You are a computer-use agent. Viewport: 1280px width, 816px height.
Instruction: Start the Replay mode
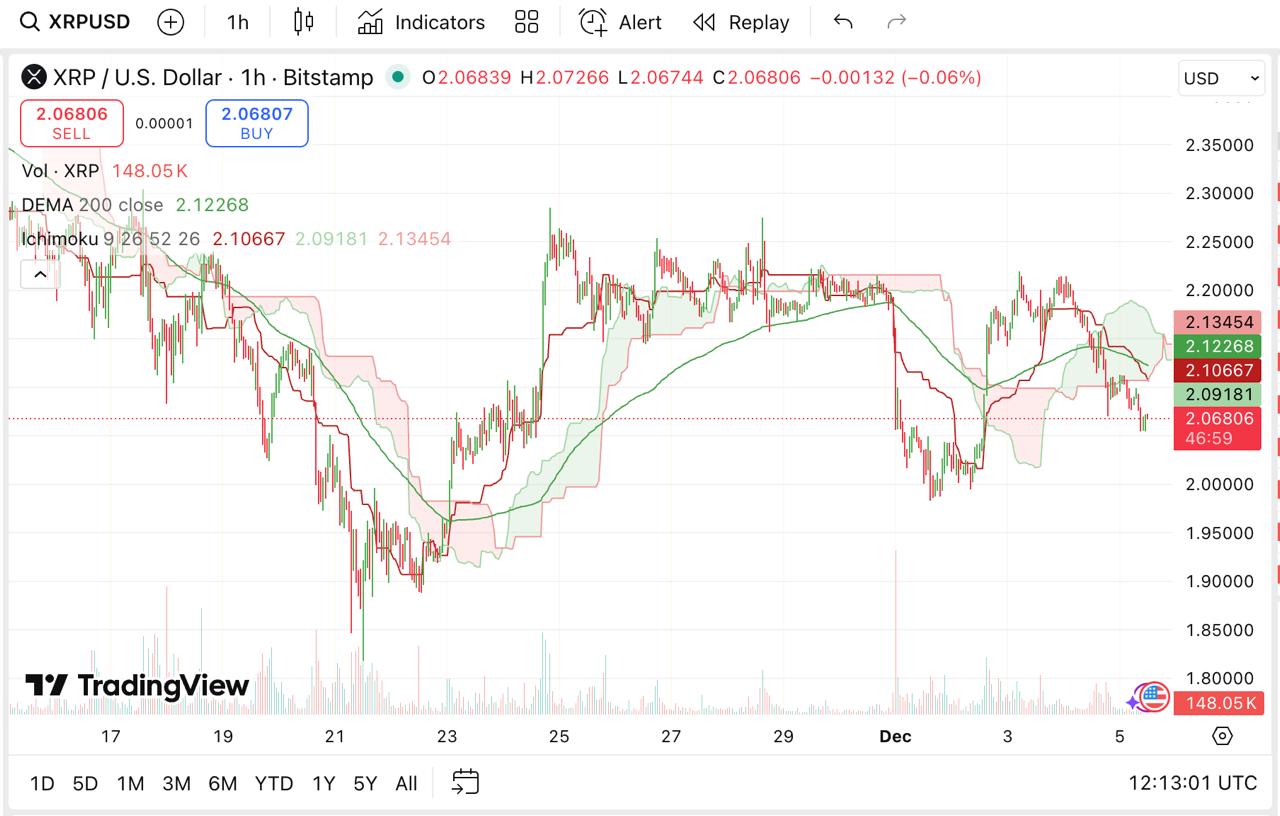pyautogui.click(x=740, y=22)
